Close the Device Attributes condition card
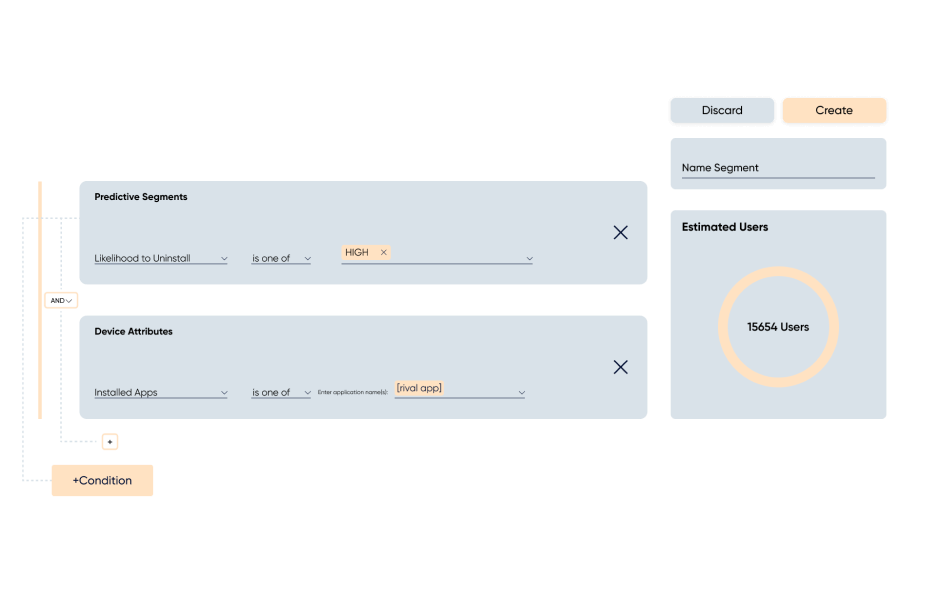Viewport: 937px width, 600px height. [620, 367]
